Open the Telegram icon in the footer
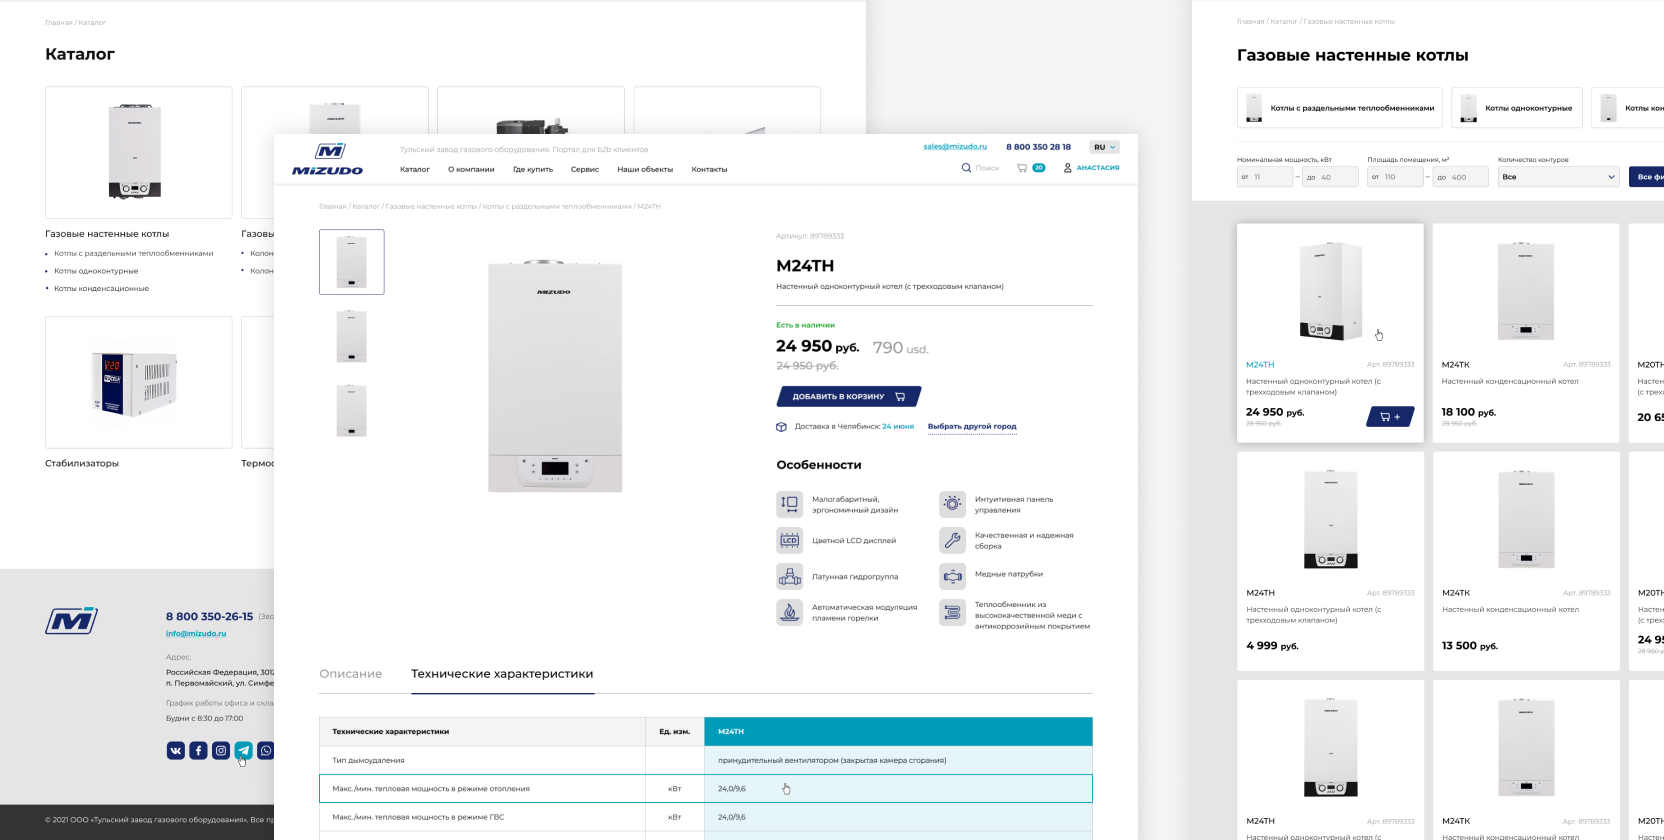 [243, 750]
